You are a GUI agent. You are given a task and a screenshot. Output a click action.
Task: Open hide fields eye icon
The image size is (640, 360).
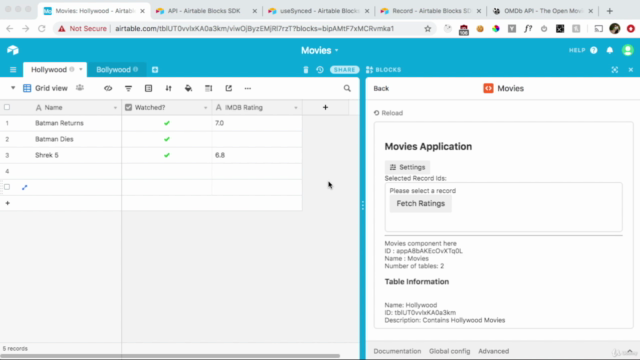tap(108, 88)
